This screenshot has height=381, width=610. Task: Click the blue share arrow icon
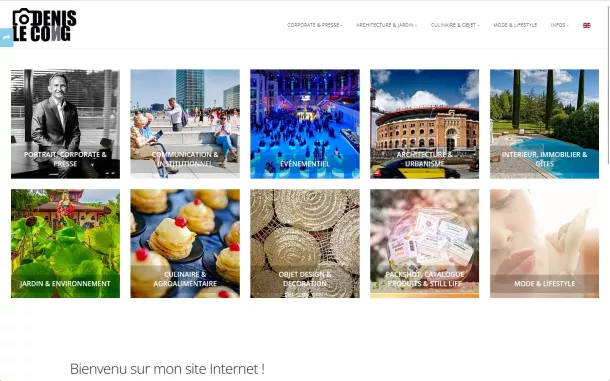coord(6,37)
